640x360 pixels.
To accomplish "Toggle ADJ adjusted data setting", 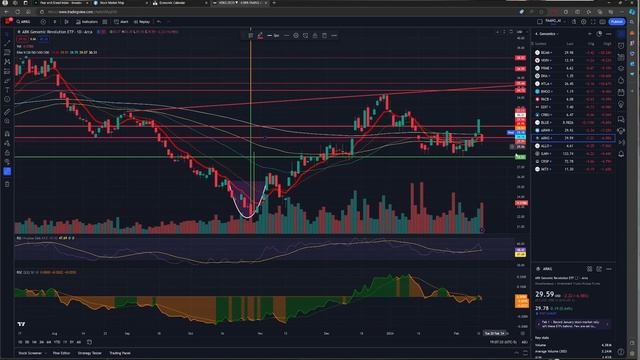I will tap(524, 342).
